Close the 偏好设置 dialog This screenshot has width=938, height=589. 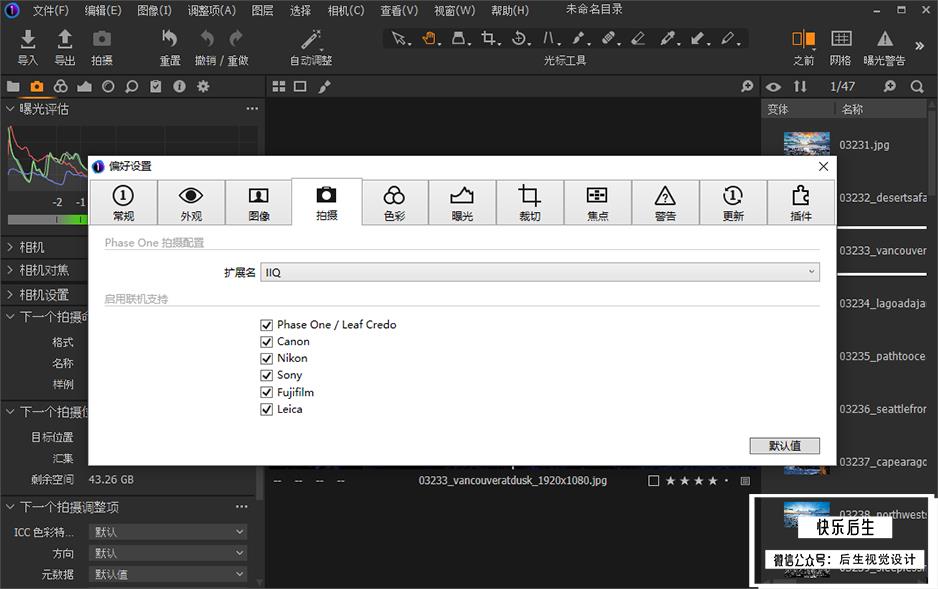(x=824, y=166)
